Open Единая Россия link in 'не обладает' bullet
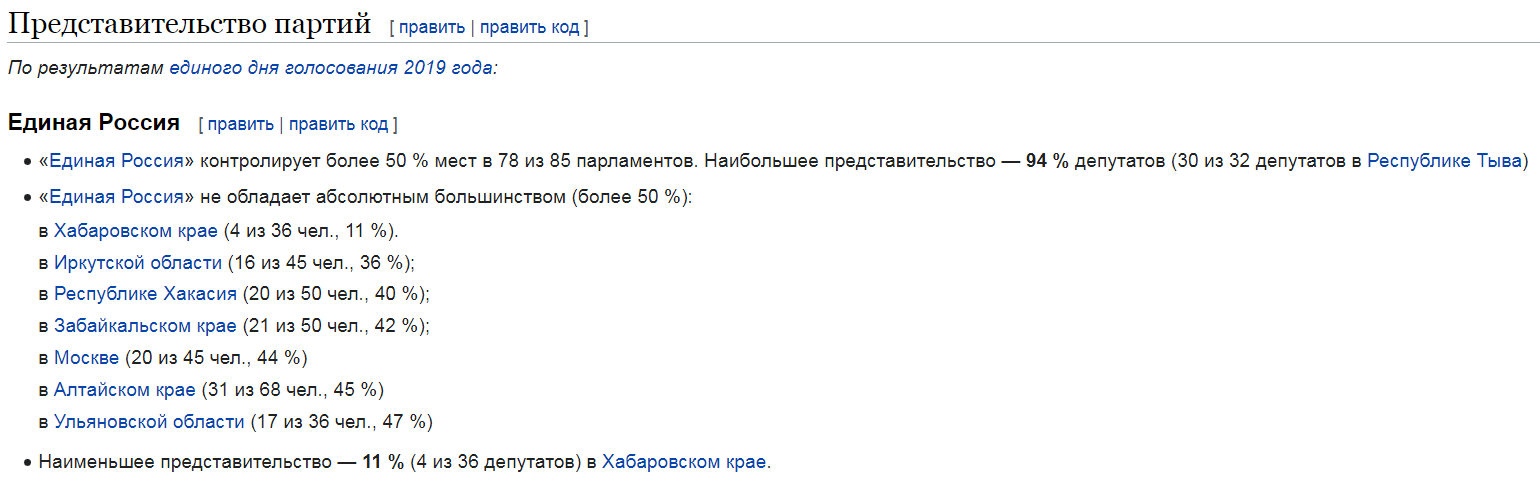This screenshot has height=489, width=1540. point(117,196)
